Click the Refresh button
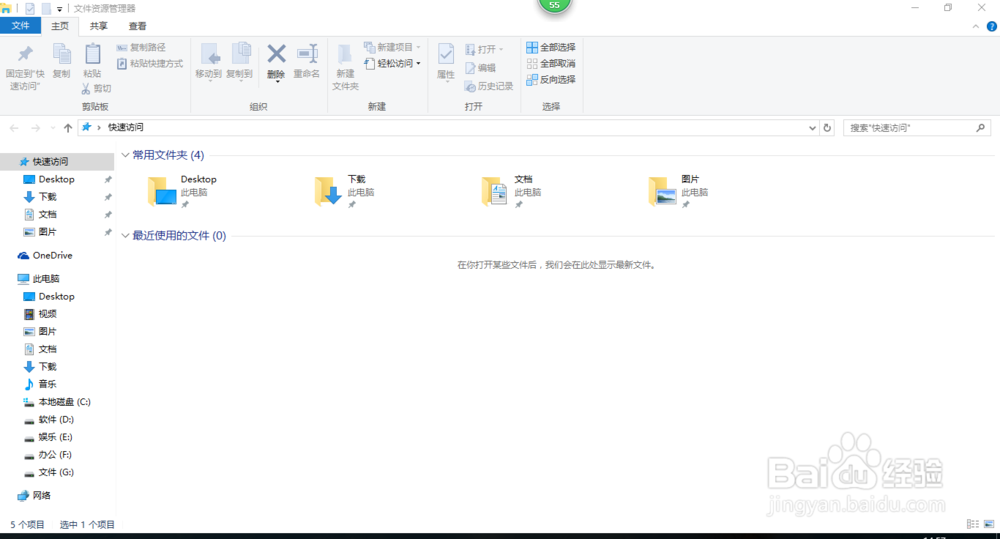 coord(827,128)
